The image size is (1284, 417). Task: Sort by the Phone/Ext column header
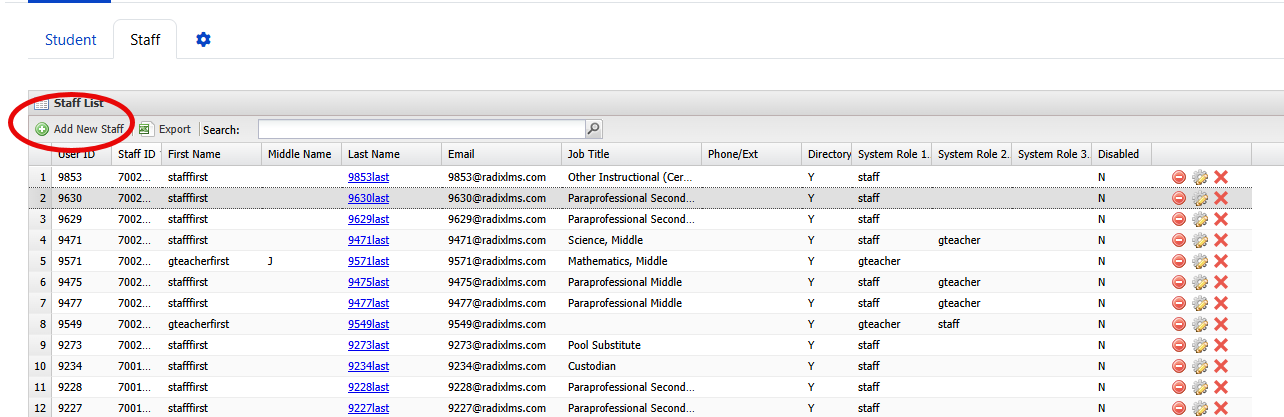coord(752,154)
